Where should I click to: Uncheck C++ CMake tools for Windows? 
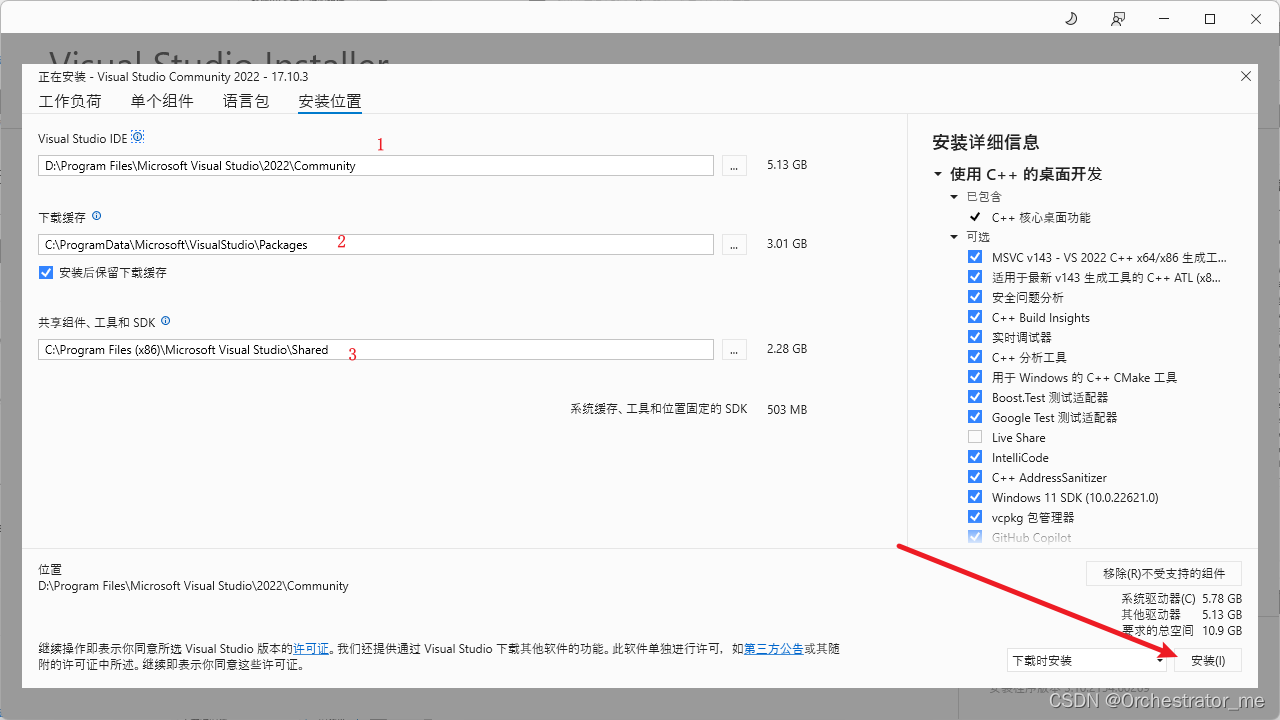coord(975,377)
